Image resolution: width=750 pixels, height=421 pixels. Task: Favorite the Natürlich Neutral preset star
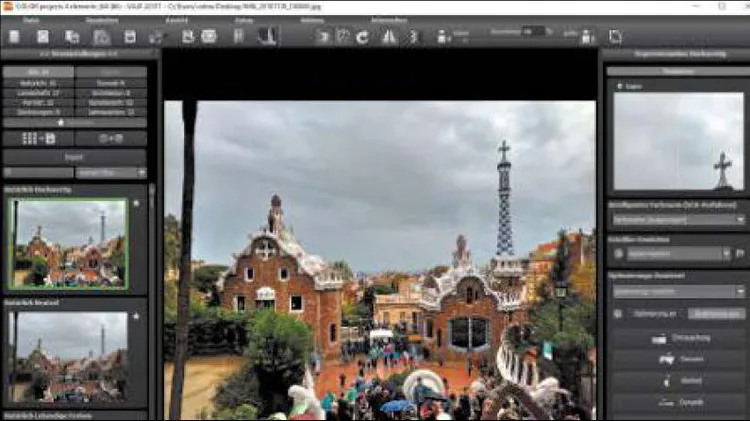136,316
